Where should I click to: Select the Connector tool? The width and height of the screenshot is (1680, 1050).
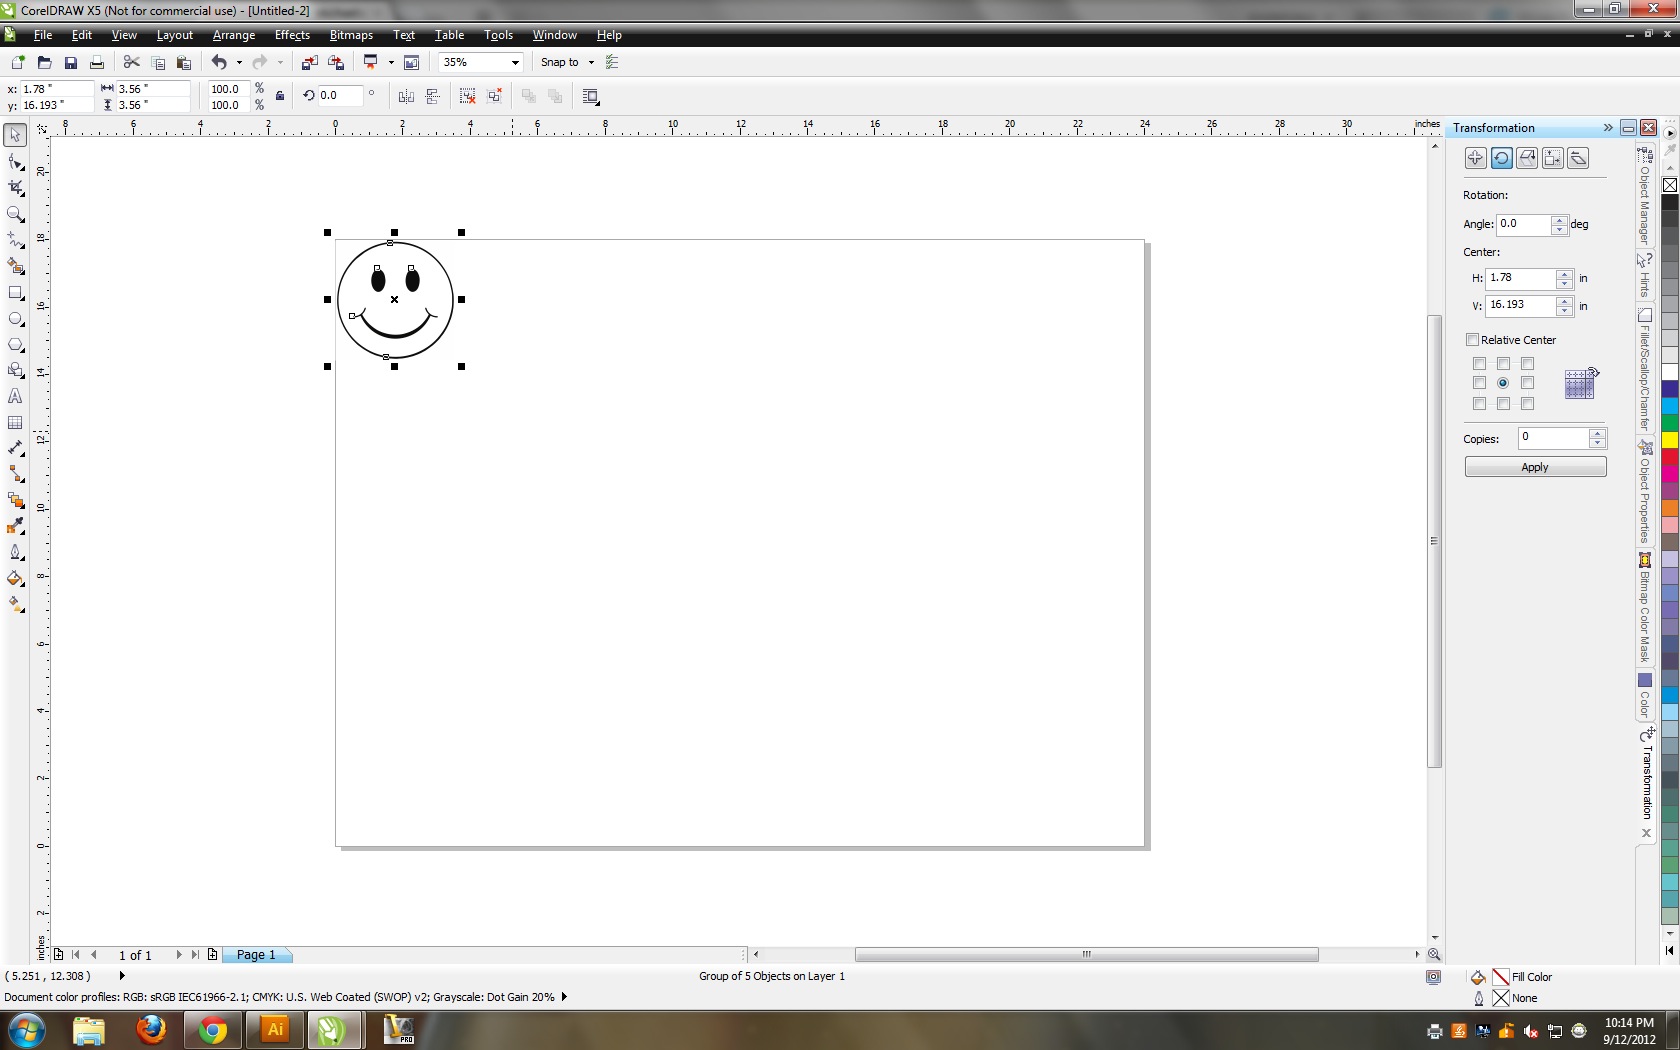click(x=15, y=475)
